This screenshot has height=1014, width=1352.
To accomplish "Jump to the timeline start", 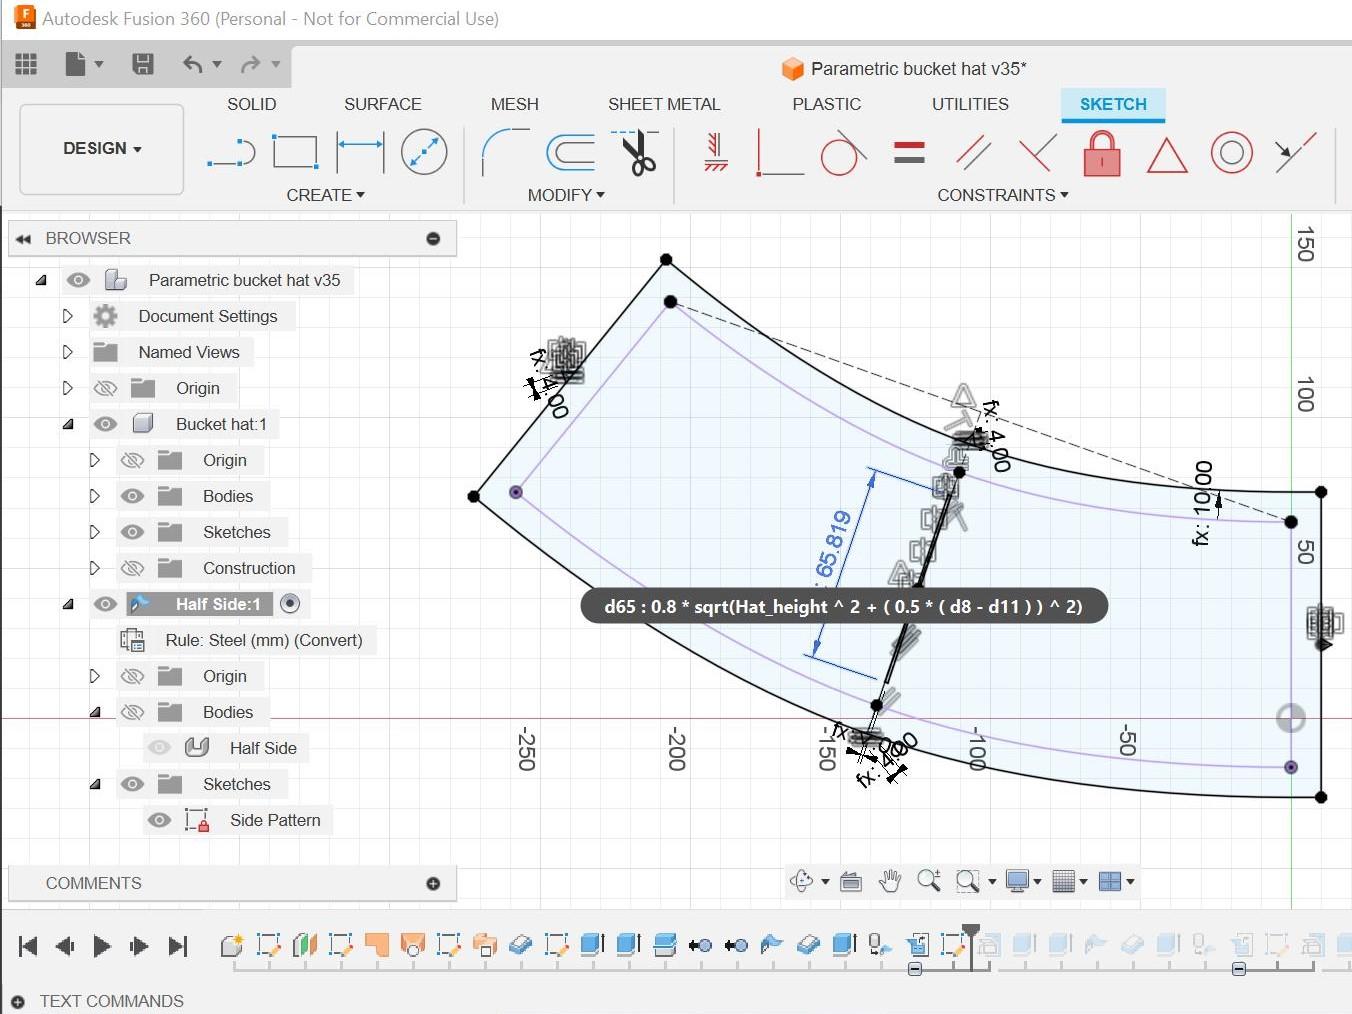I will tap(28, 946).
